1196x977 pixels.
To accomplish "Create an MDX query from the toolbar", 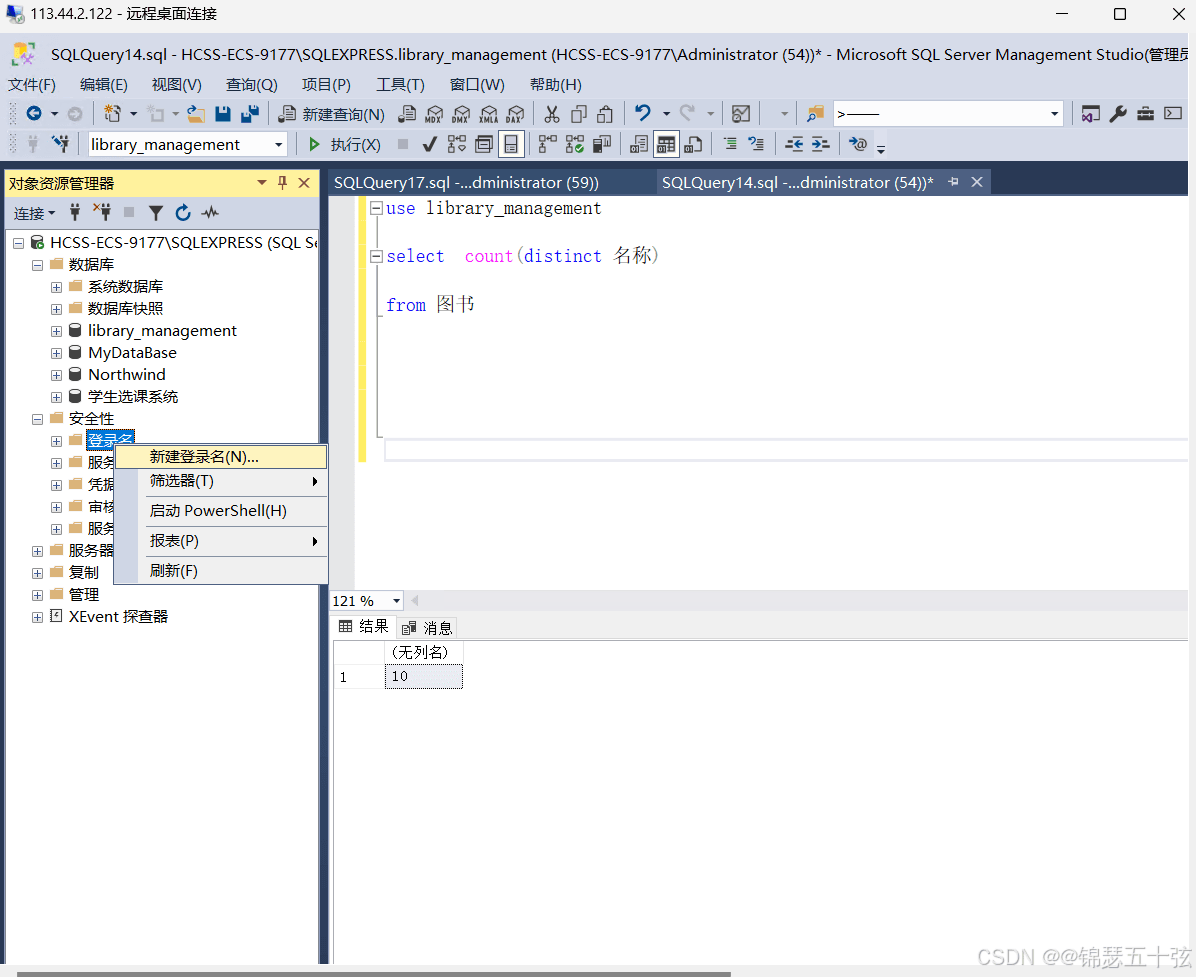I will [434, 114].
